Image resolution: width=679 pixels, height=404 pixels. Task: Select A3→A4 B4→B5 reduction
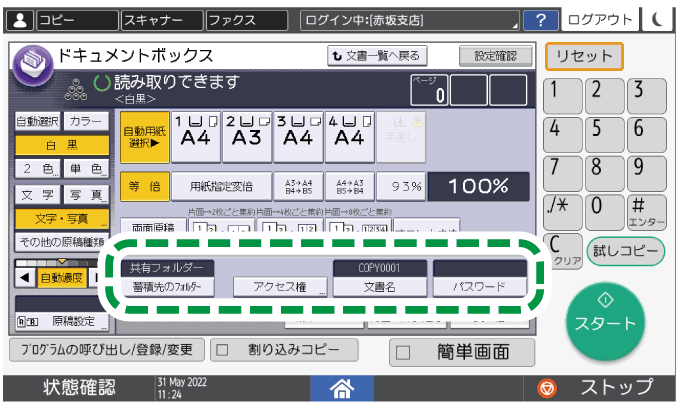[x=298, y=187]
